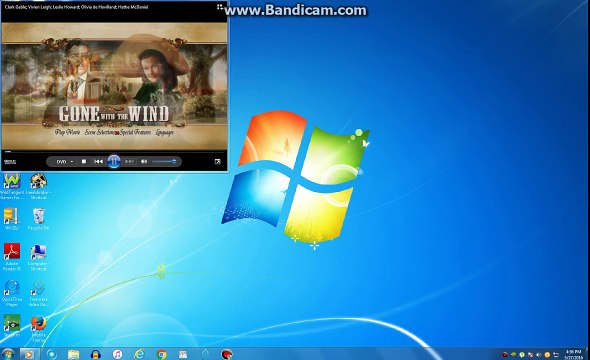Open the Computer shortcut on desktop
590x360 pixels.
pyautogui.click(x=38, y=257)
